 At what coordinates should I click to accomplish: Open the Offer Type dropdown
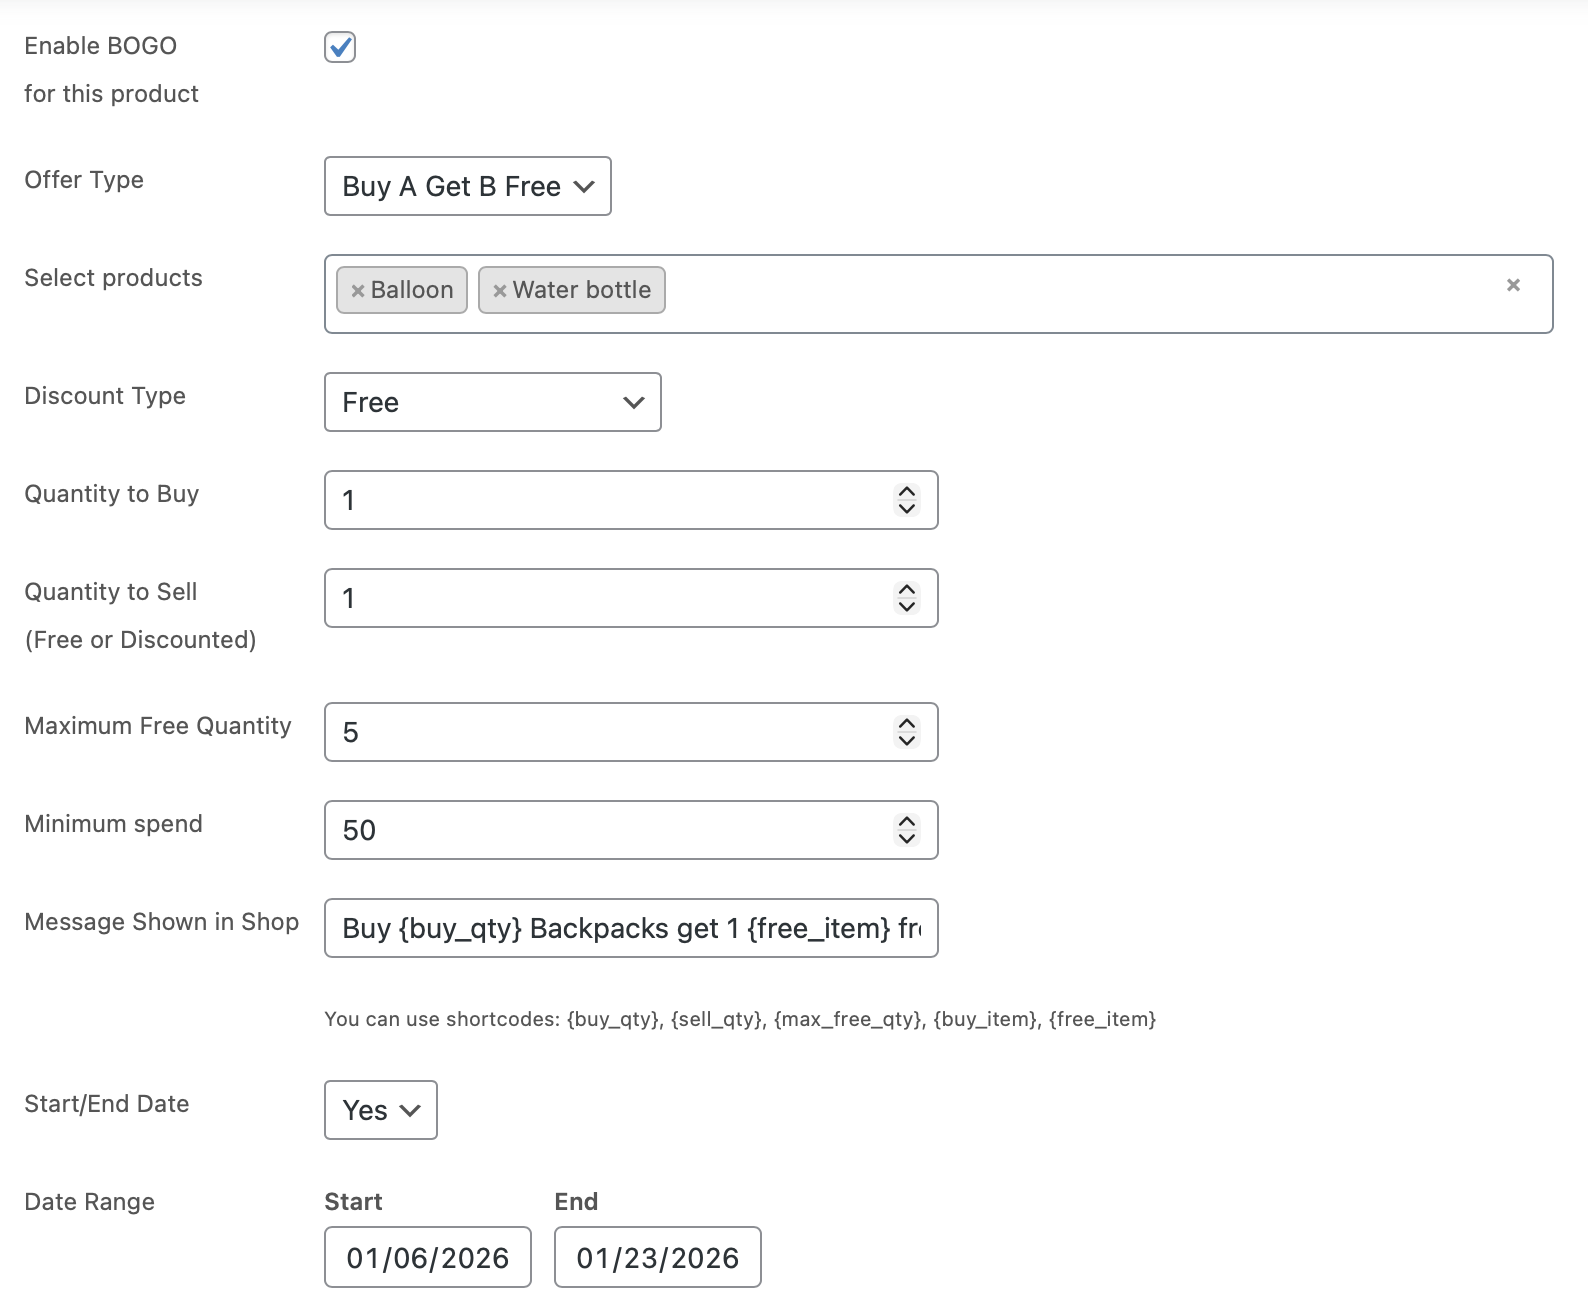pyautogui.click(x=467, y=186)
